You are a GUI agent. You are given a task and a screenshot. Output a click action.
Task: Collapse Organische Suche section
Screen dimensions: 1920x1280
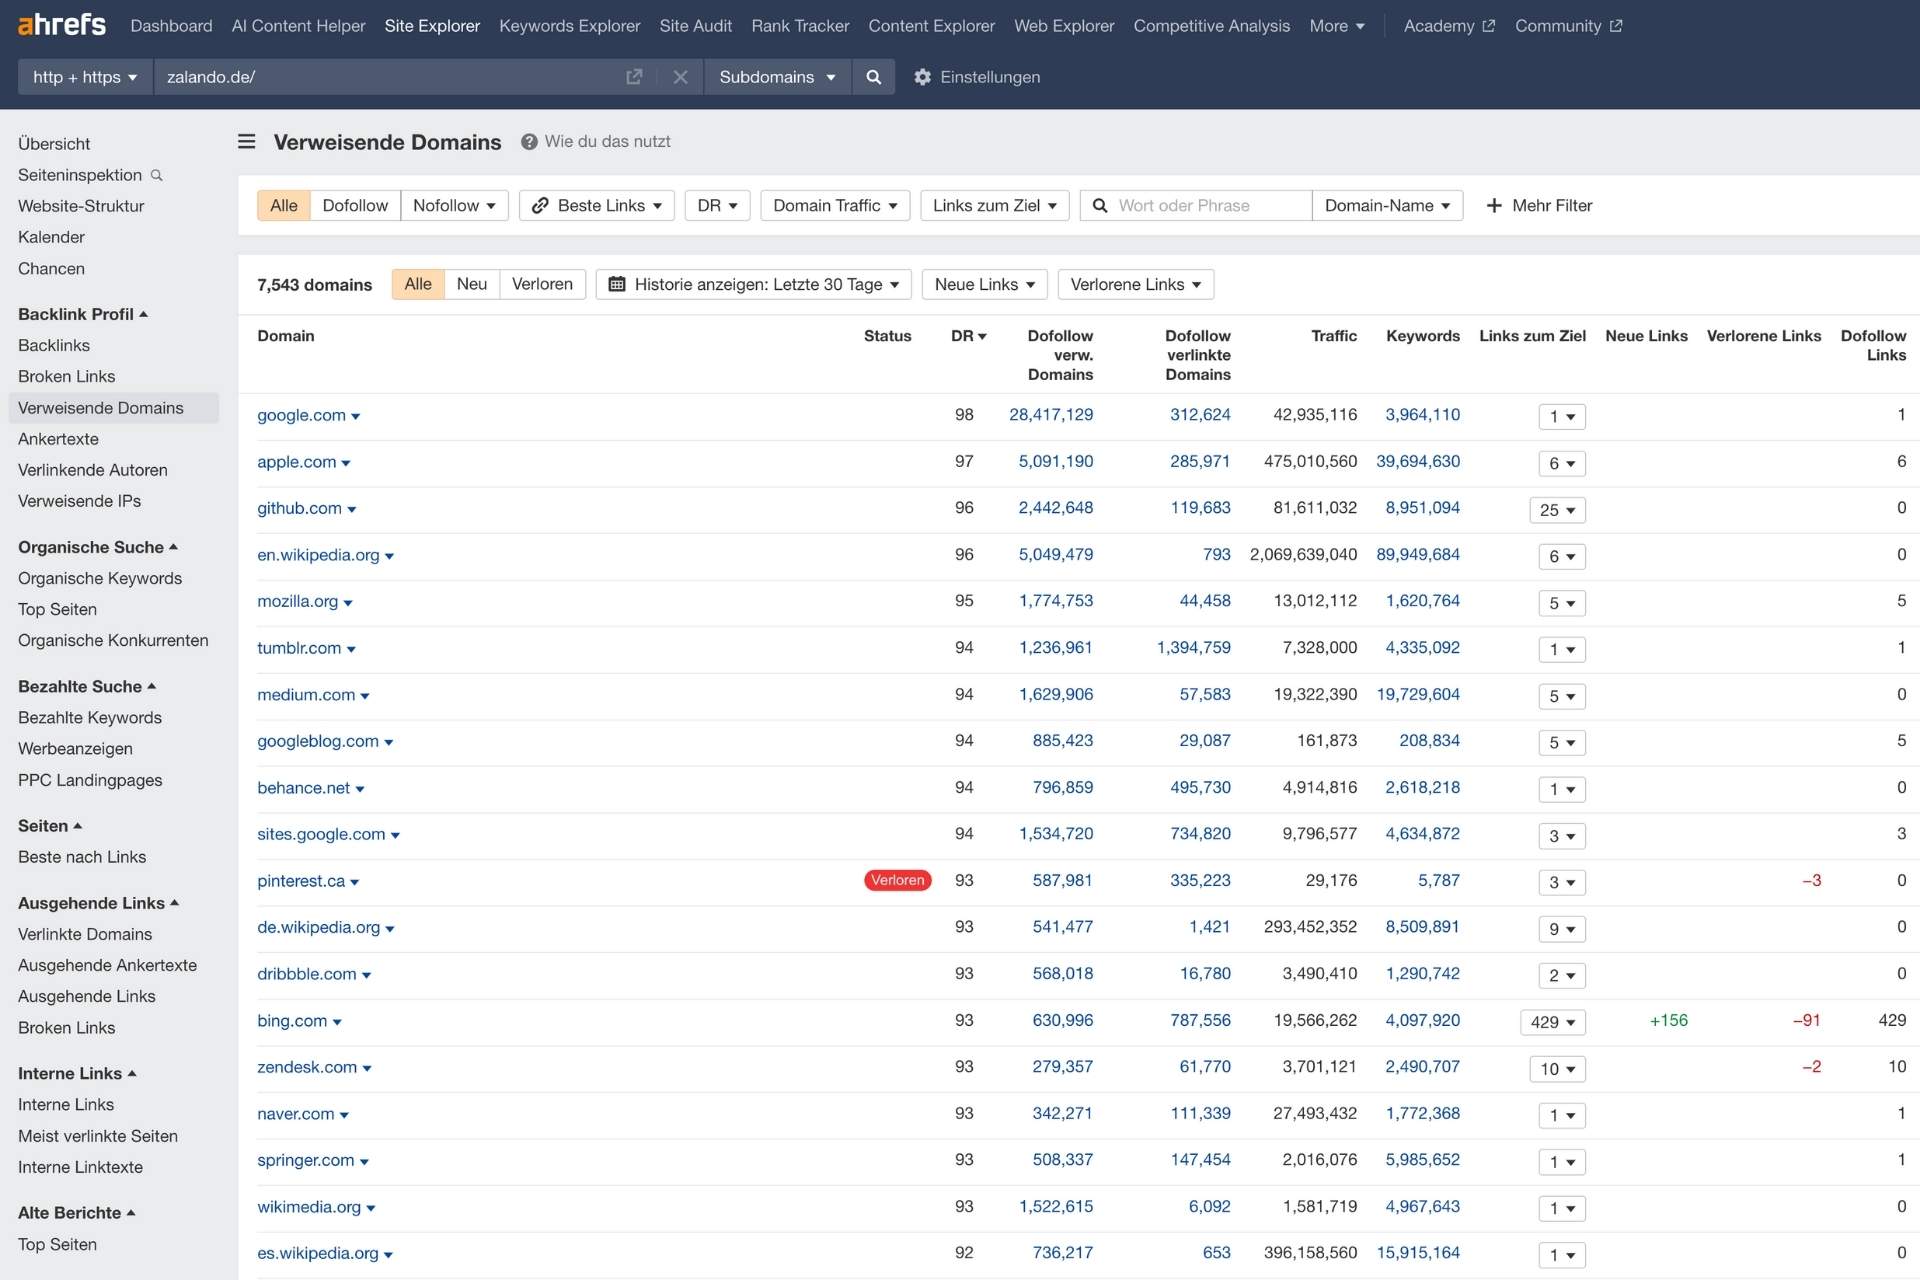click(x=98, y=547)
